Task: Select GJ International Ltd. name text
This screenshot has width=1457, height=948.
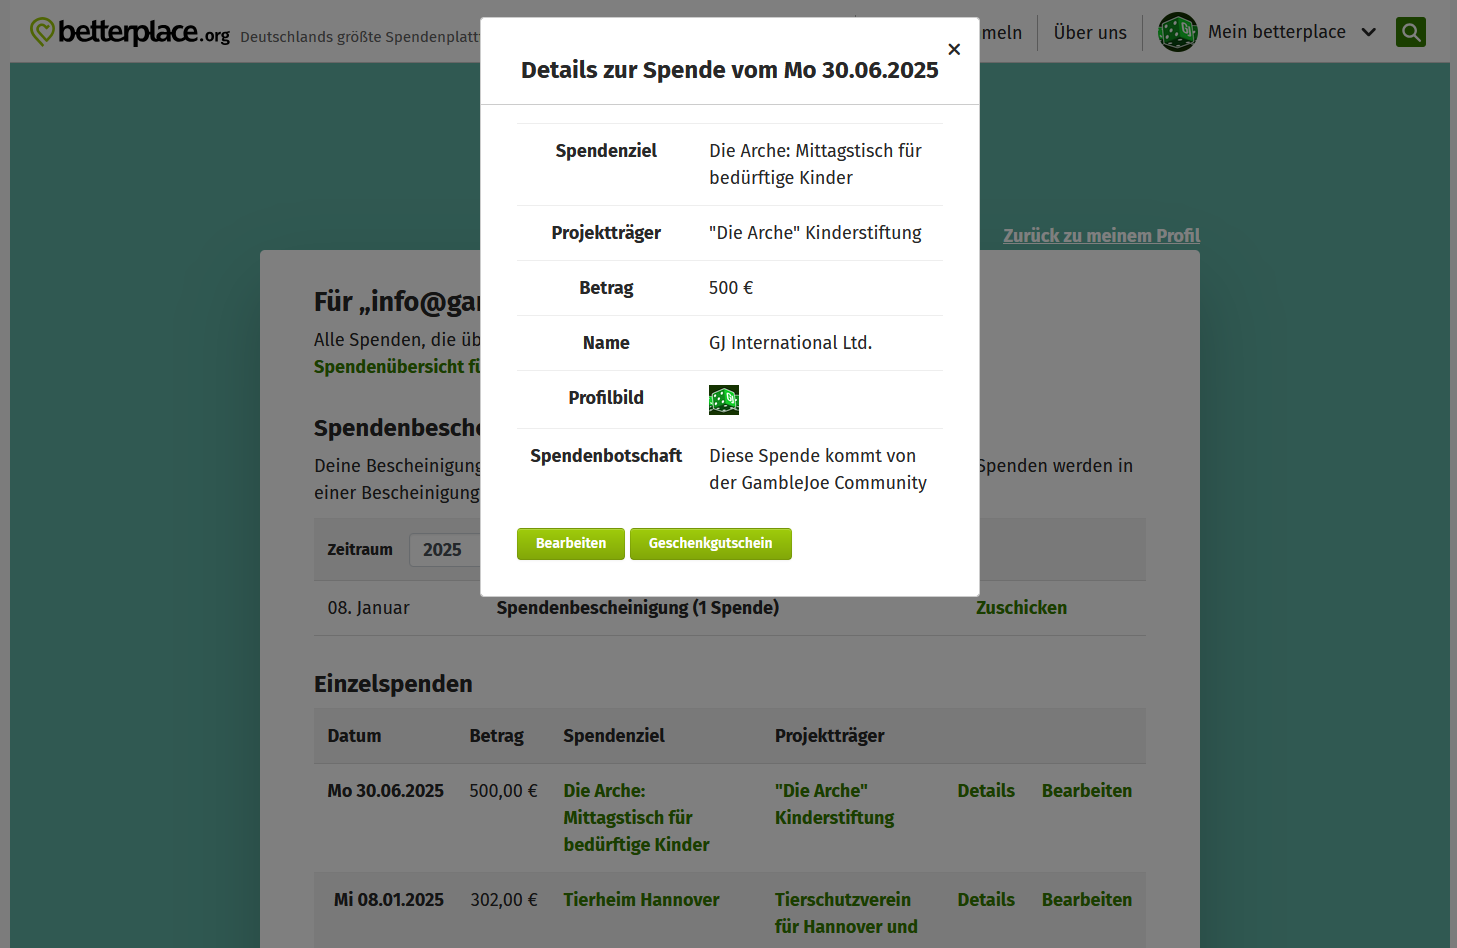Action: pos(790,342)
